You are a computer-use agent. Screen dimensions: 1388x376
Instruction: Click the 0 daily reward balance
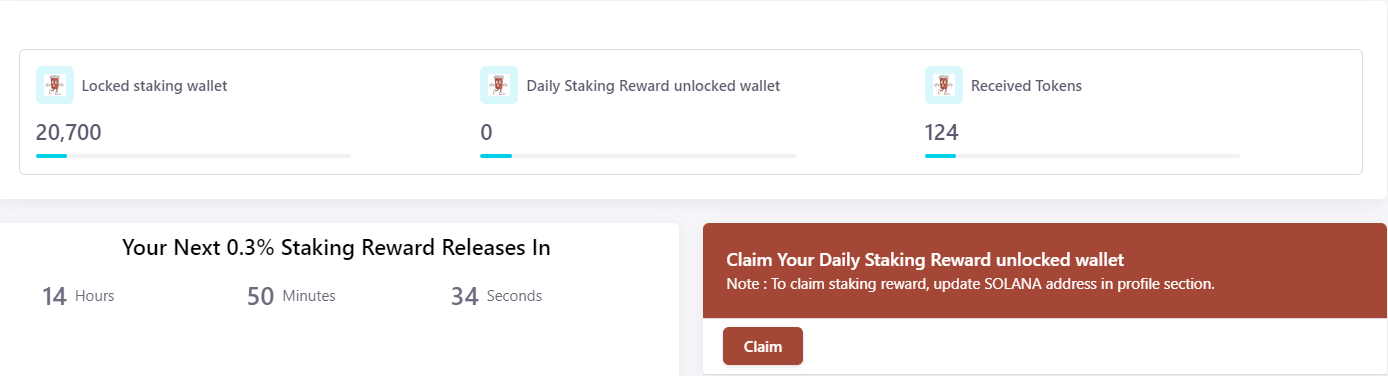coord(486,132)
